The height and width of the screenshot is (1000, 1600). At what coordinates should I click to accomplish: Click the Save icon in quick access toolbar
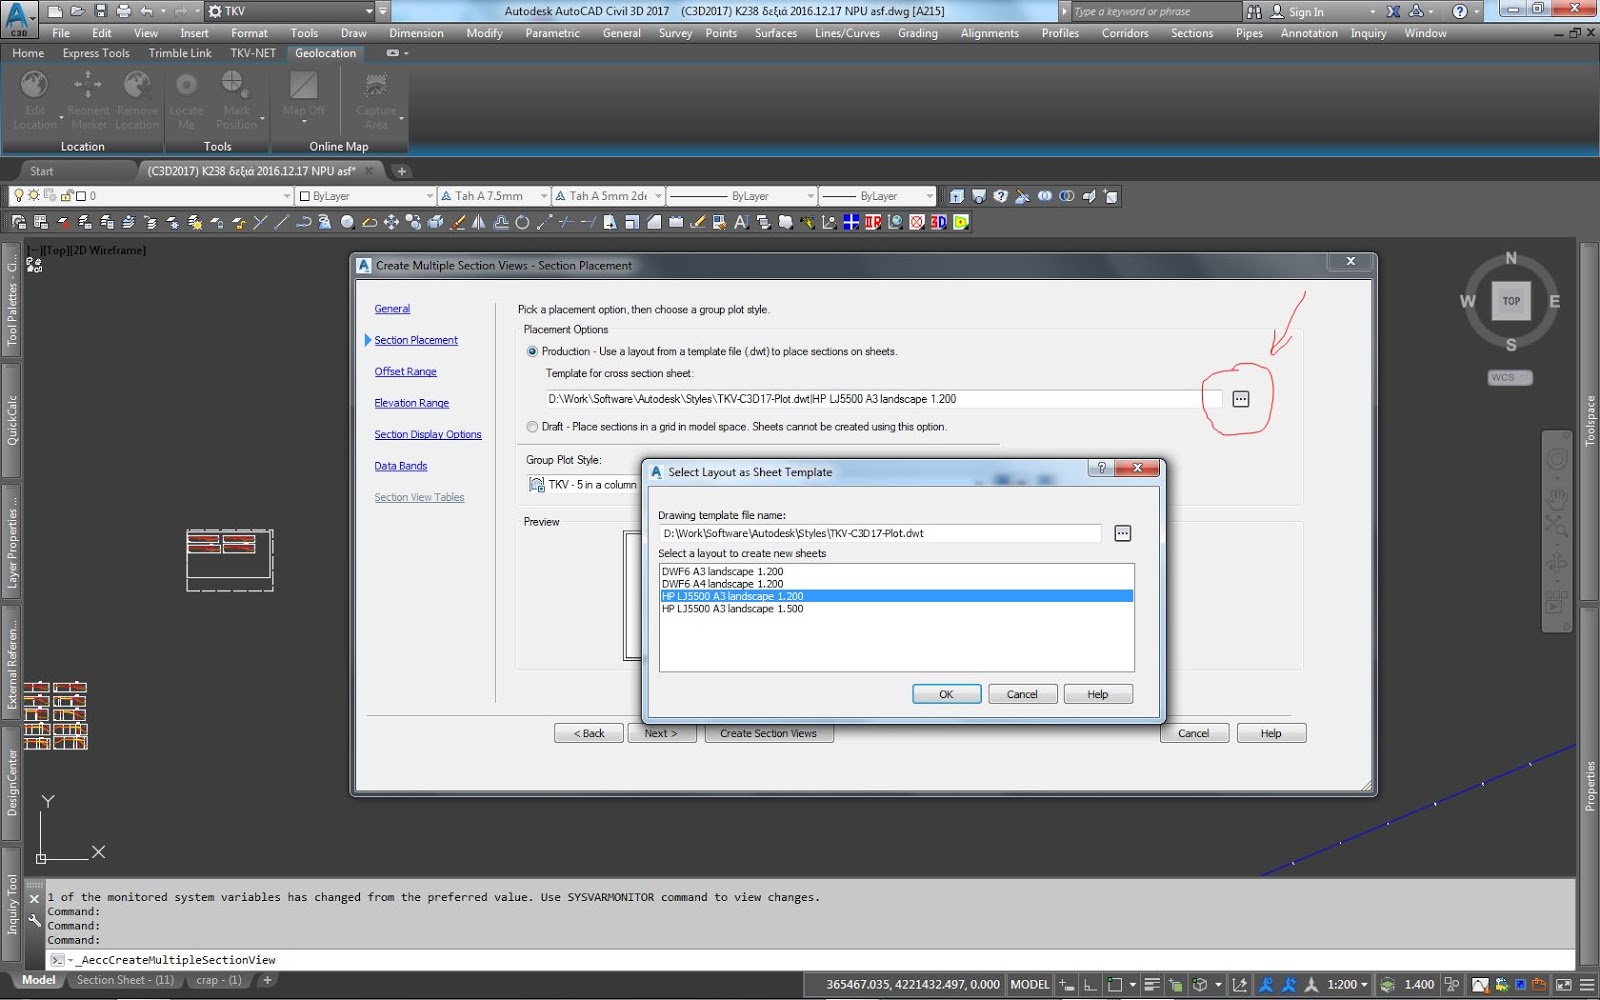coord(100,11)
